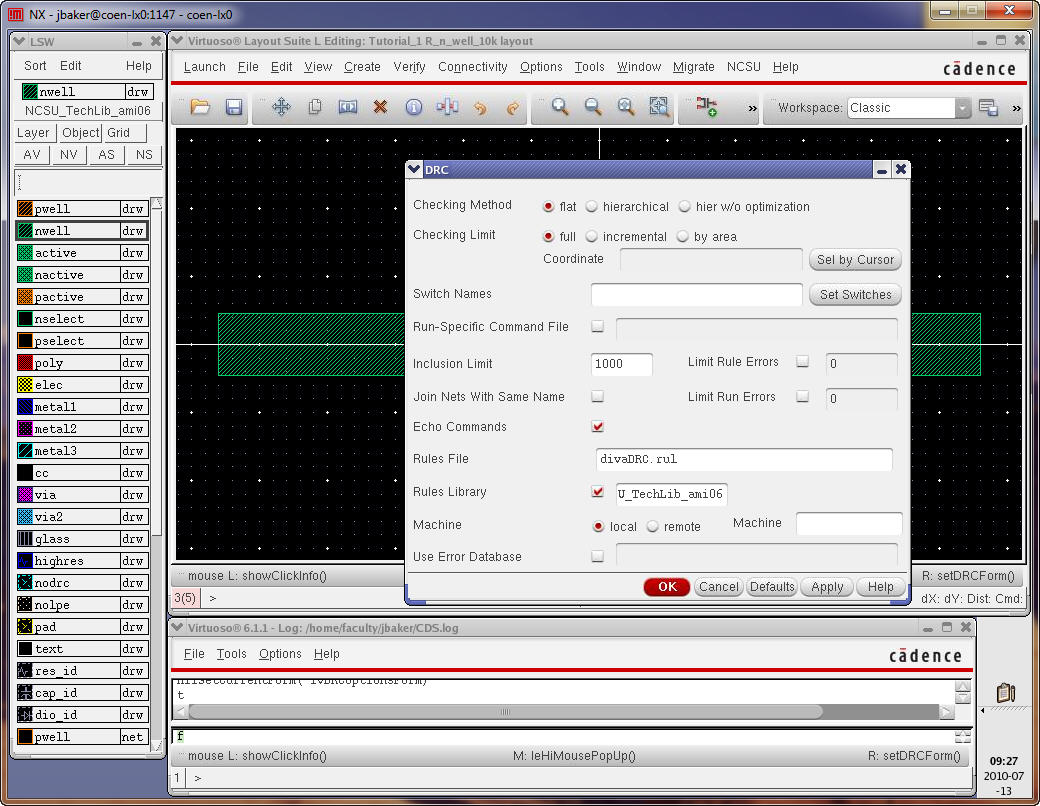Click the Zoom In magnifier icon
Screen dimensions: 1040x806
click(560, 108)
